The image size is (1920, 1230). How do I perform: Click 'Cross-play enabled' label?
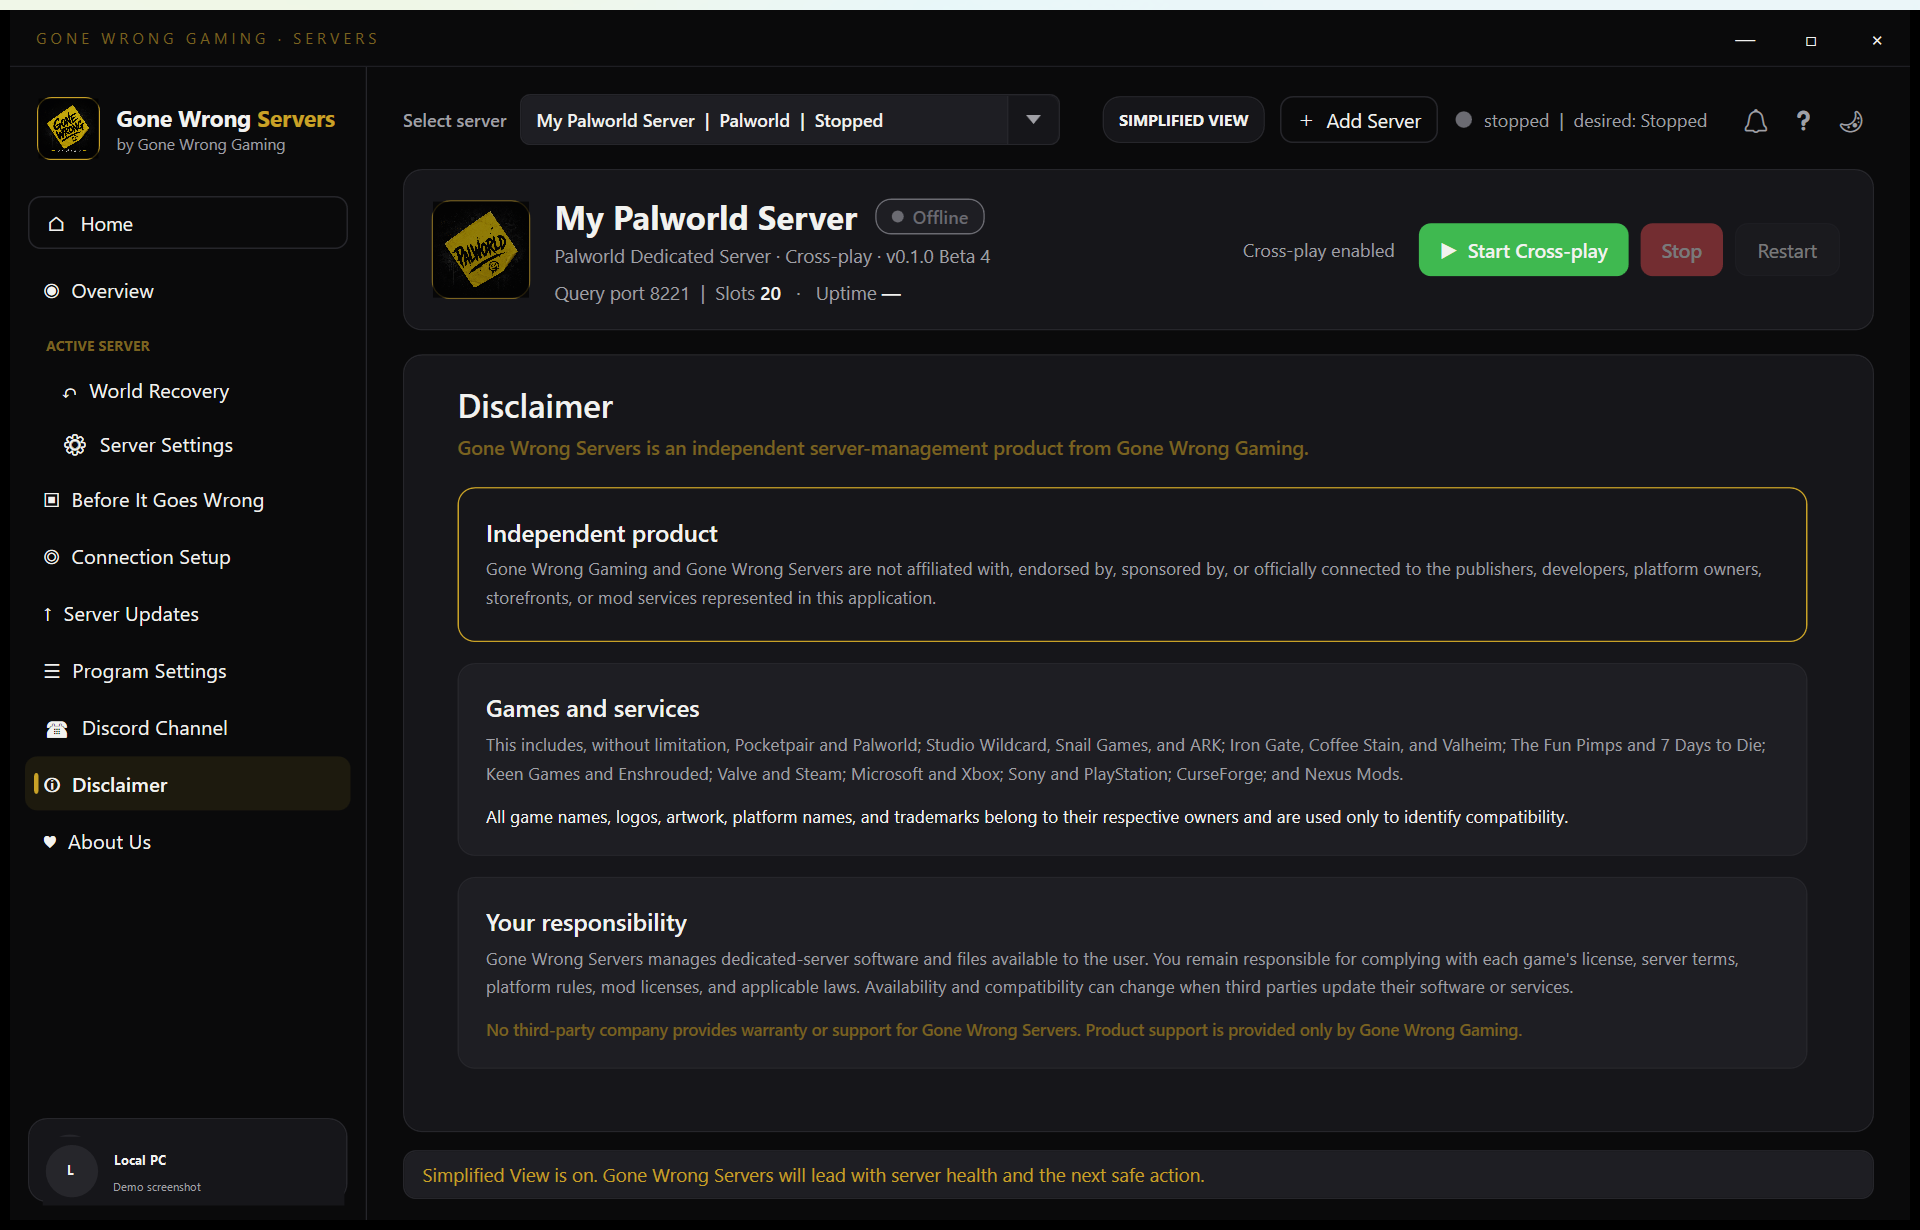click(1318, 250)
